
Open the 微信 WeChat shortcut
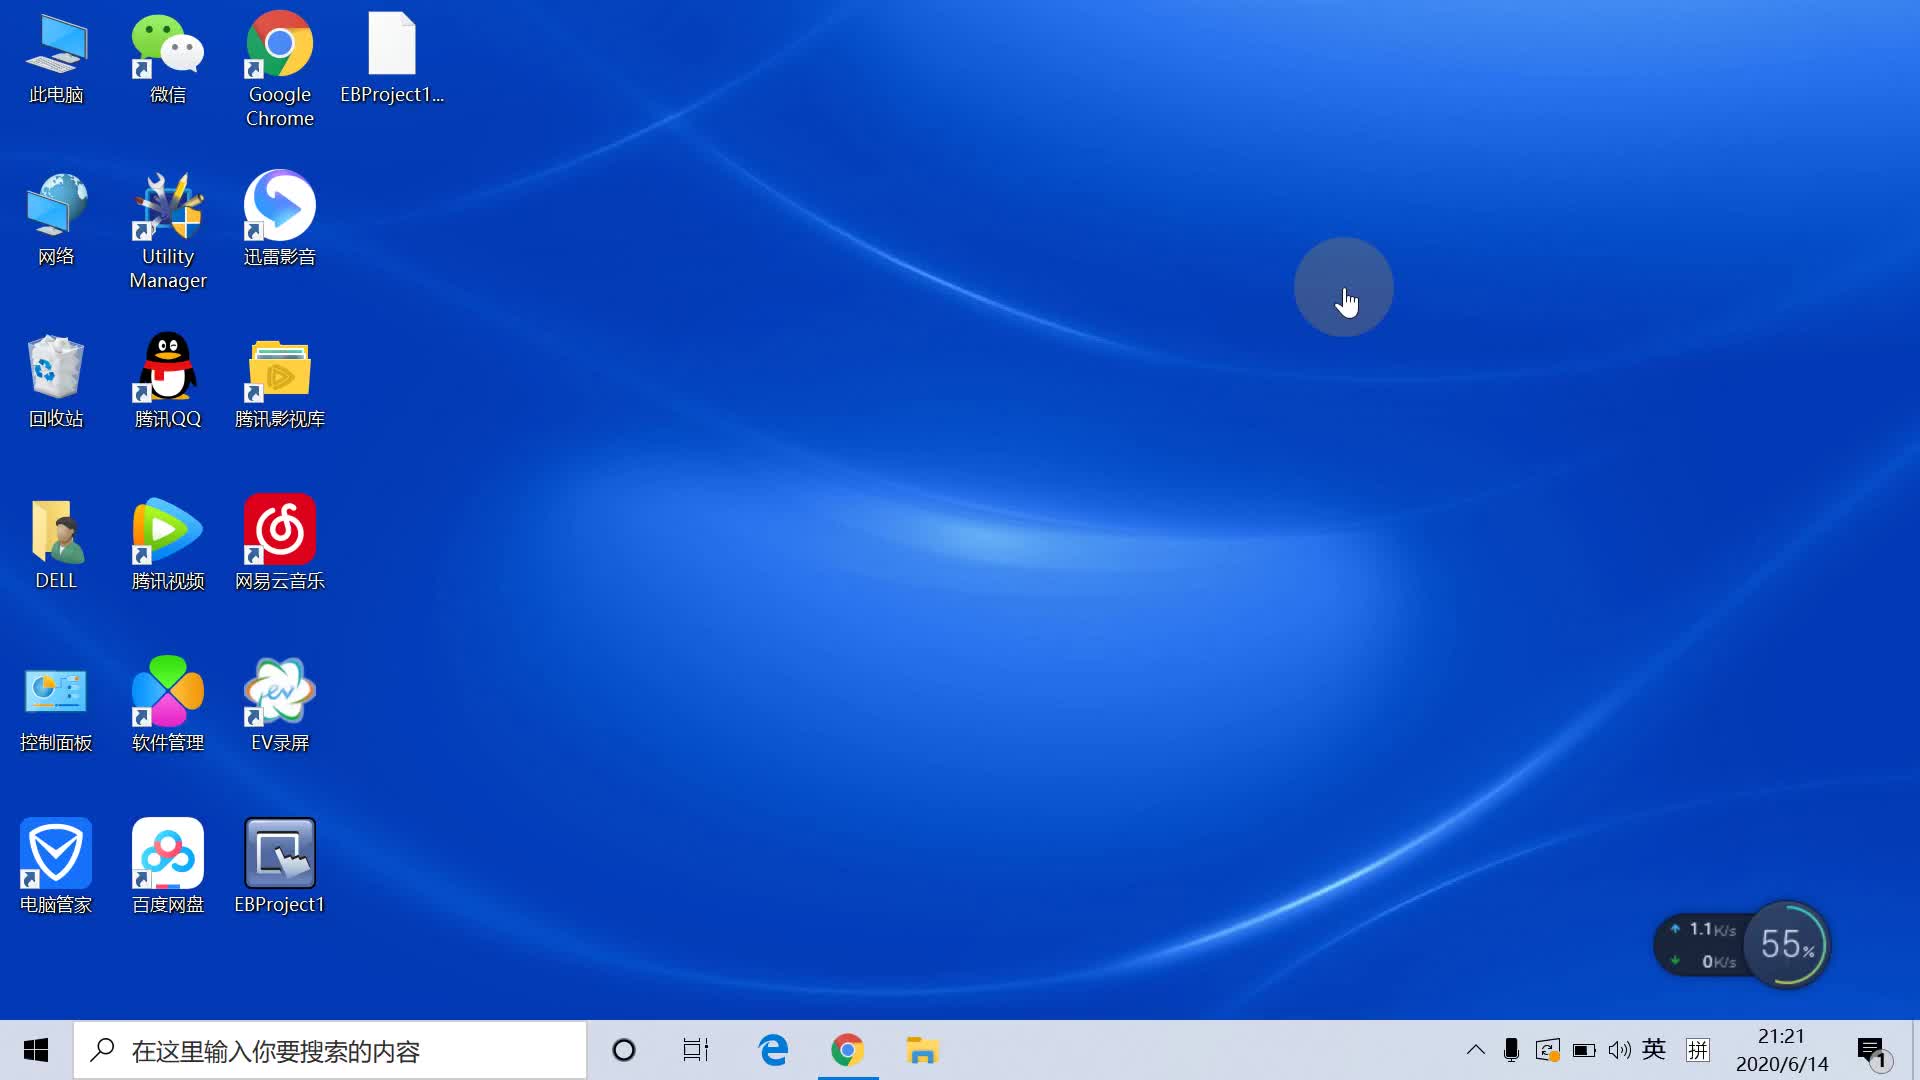pos(168,58)
